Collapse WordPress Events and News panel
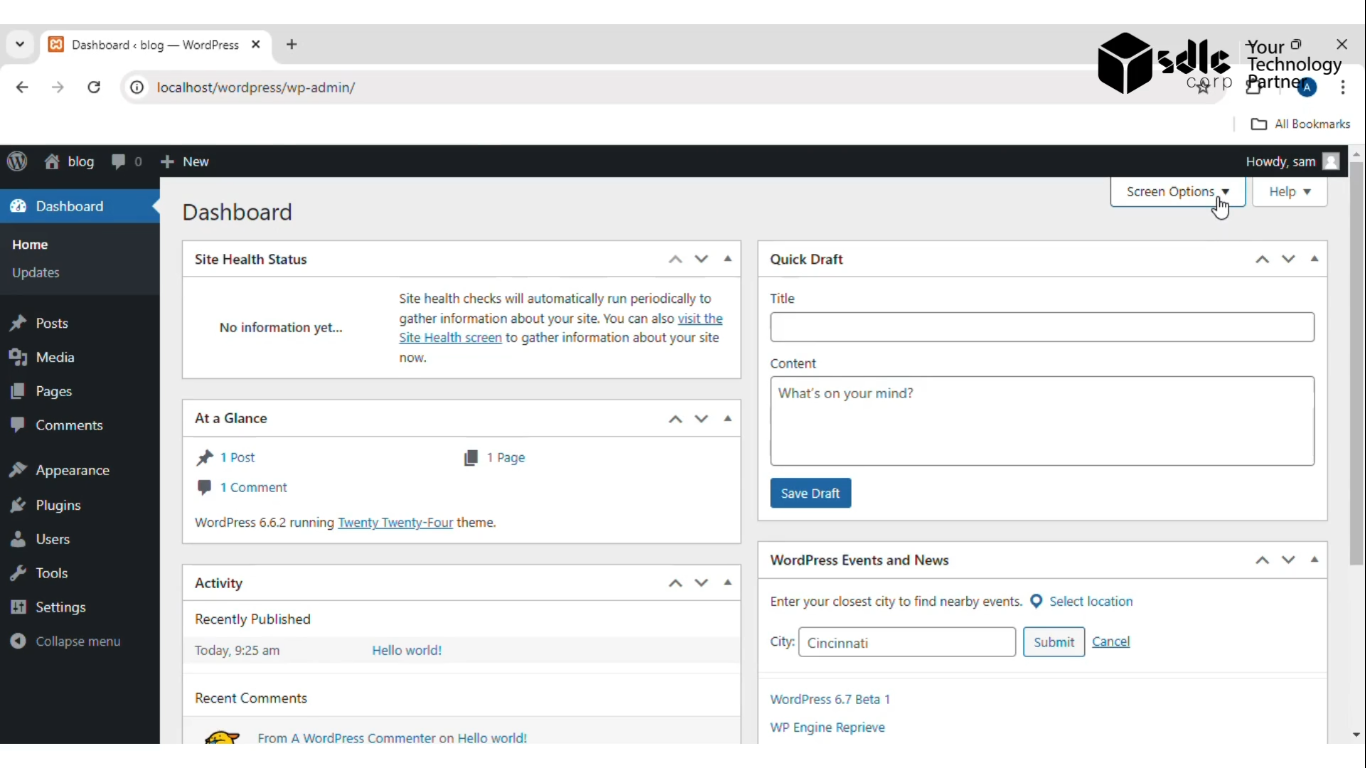Image resolution: width=1366 pixels, height=768 pixels. 1314,560
